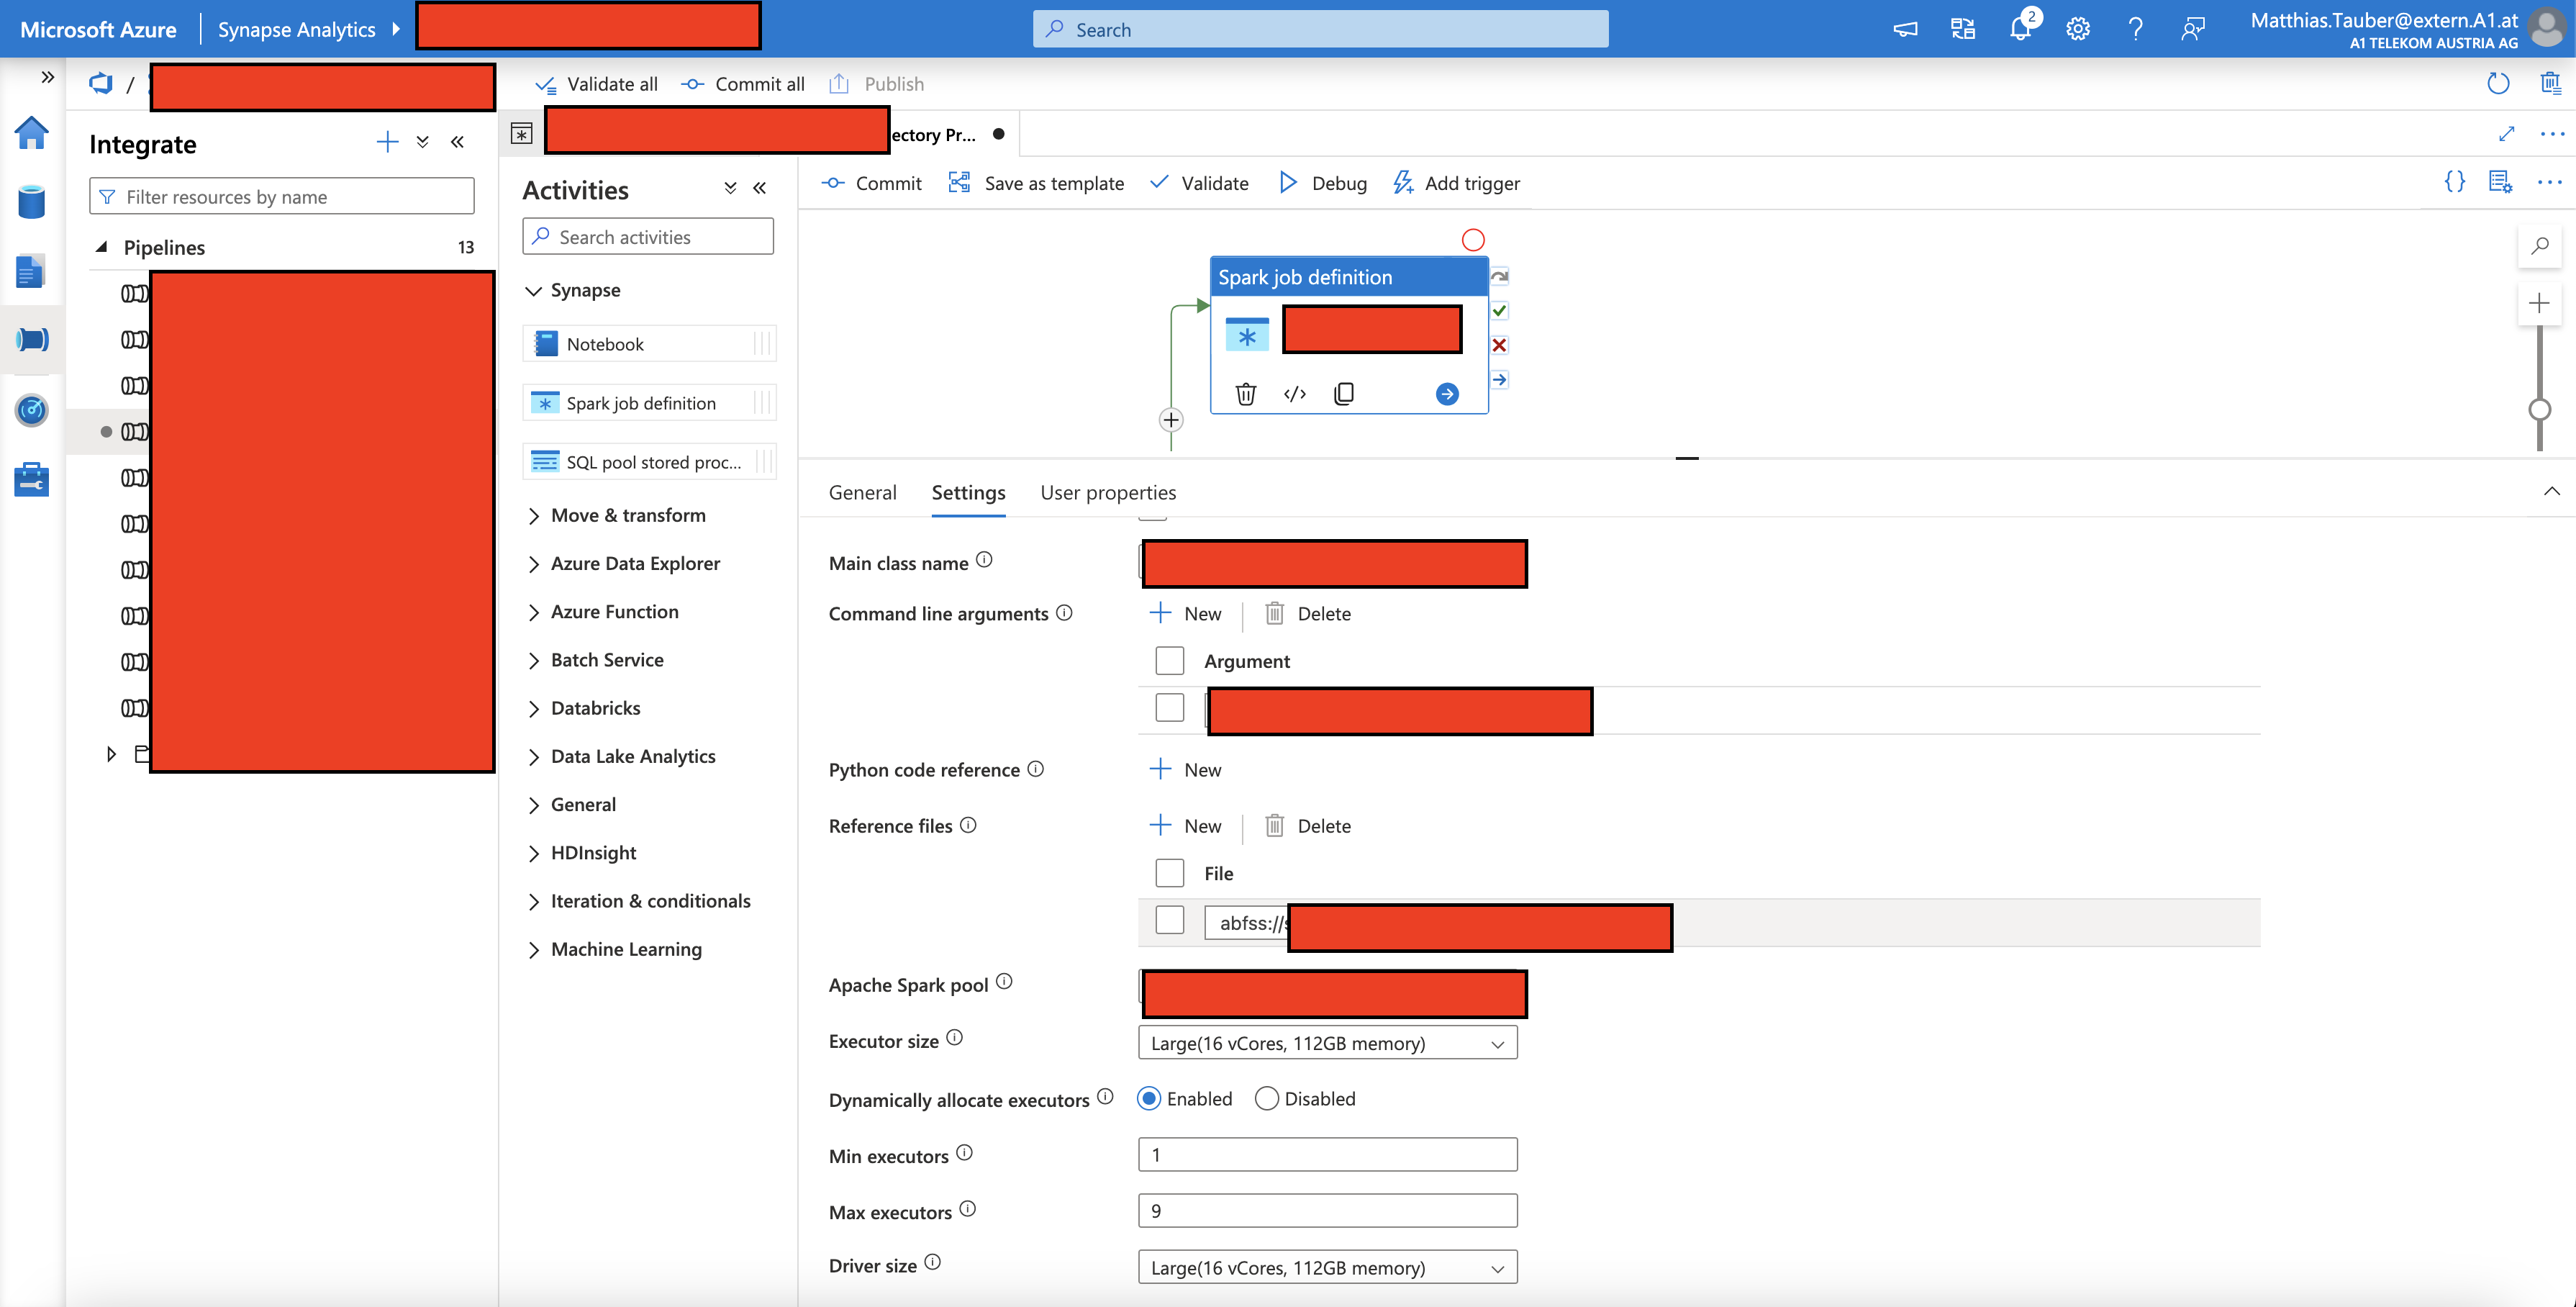
Task: Click the discard all trash icon
Action: click(2551, 83)
